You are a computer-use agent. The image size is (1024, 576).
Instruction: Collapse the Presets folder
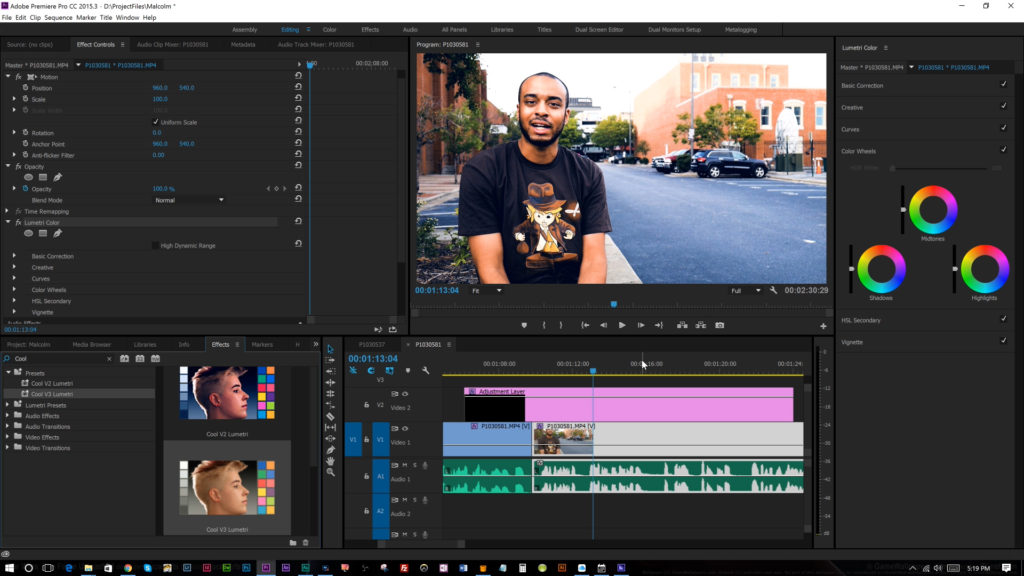point(8,373)
